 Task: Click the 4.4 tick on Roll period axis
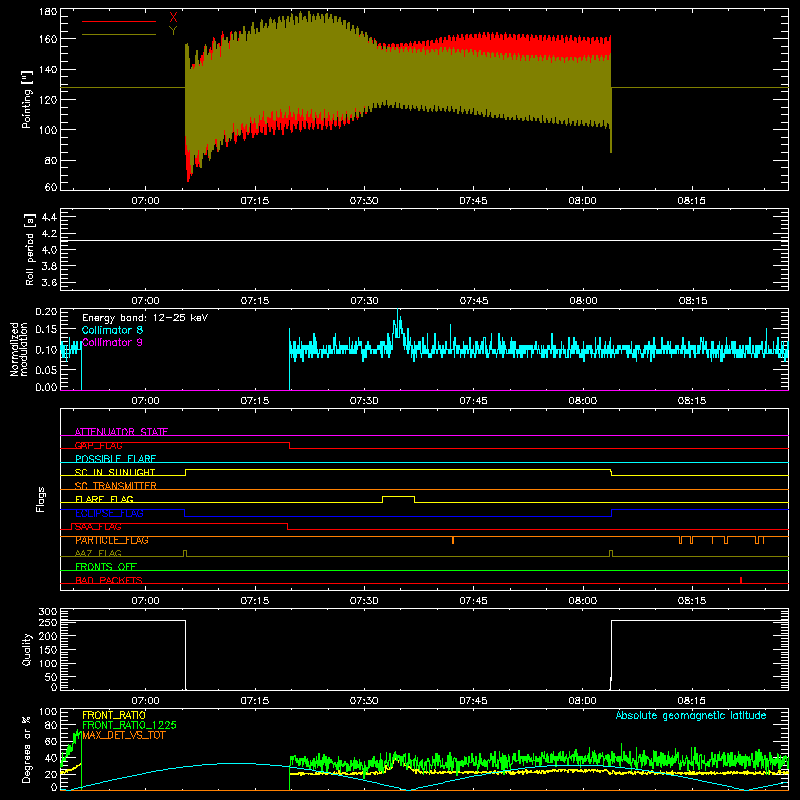(49, 217)
